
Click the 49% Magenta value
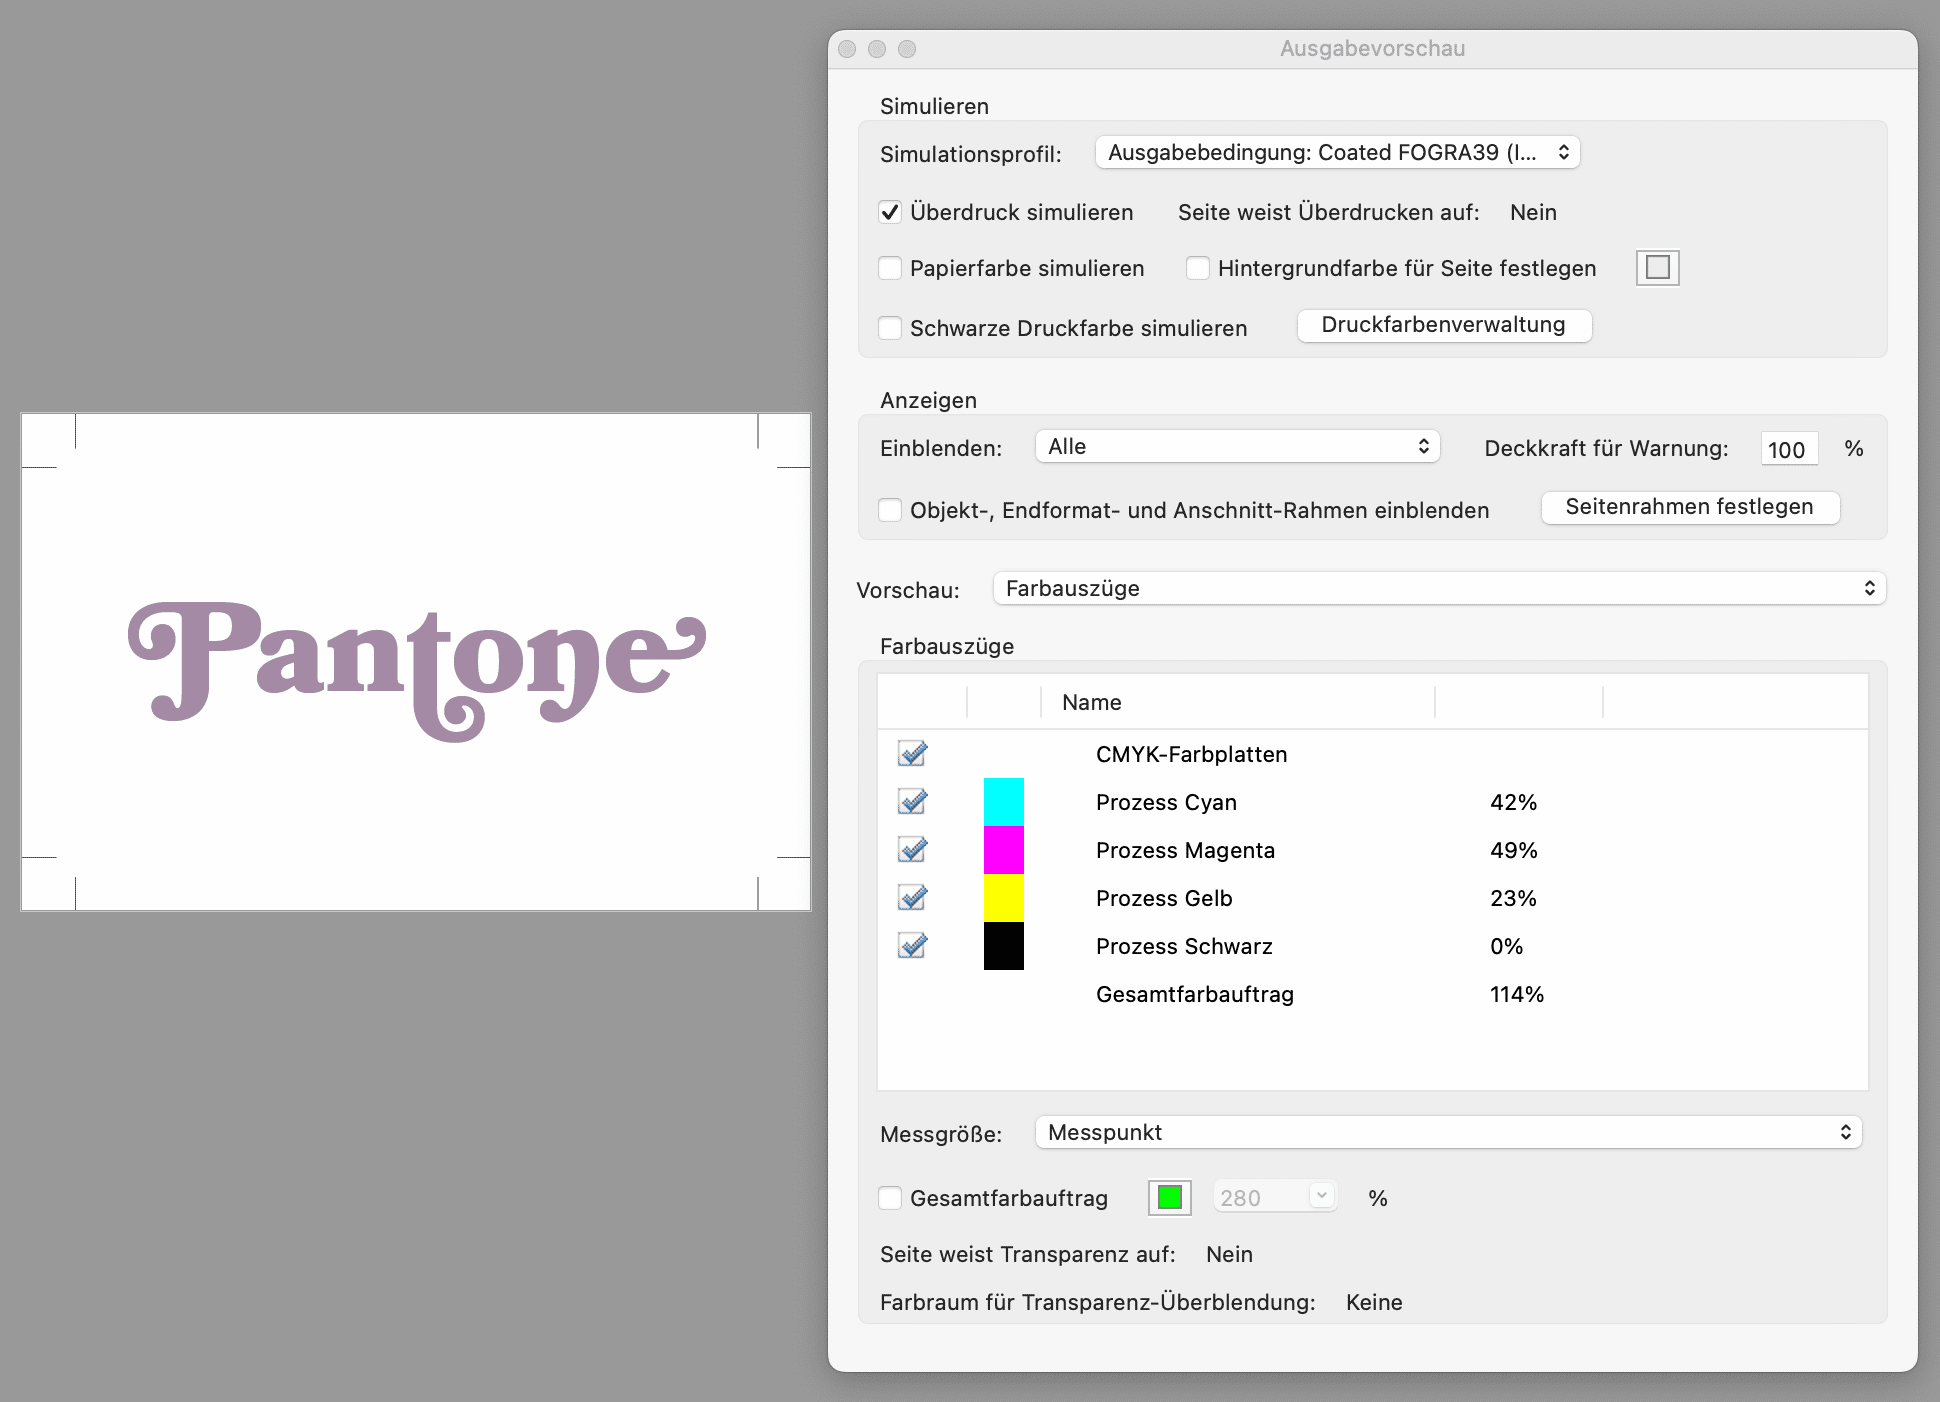pyautogui.click(x=1513, y=850)
